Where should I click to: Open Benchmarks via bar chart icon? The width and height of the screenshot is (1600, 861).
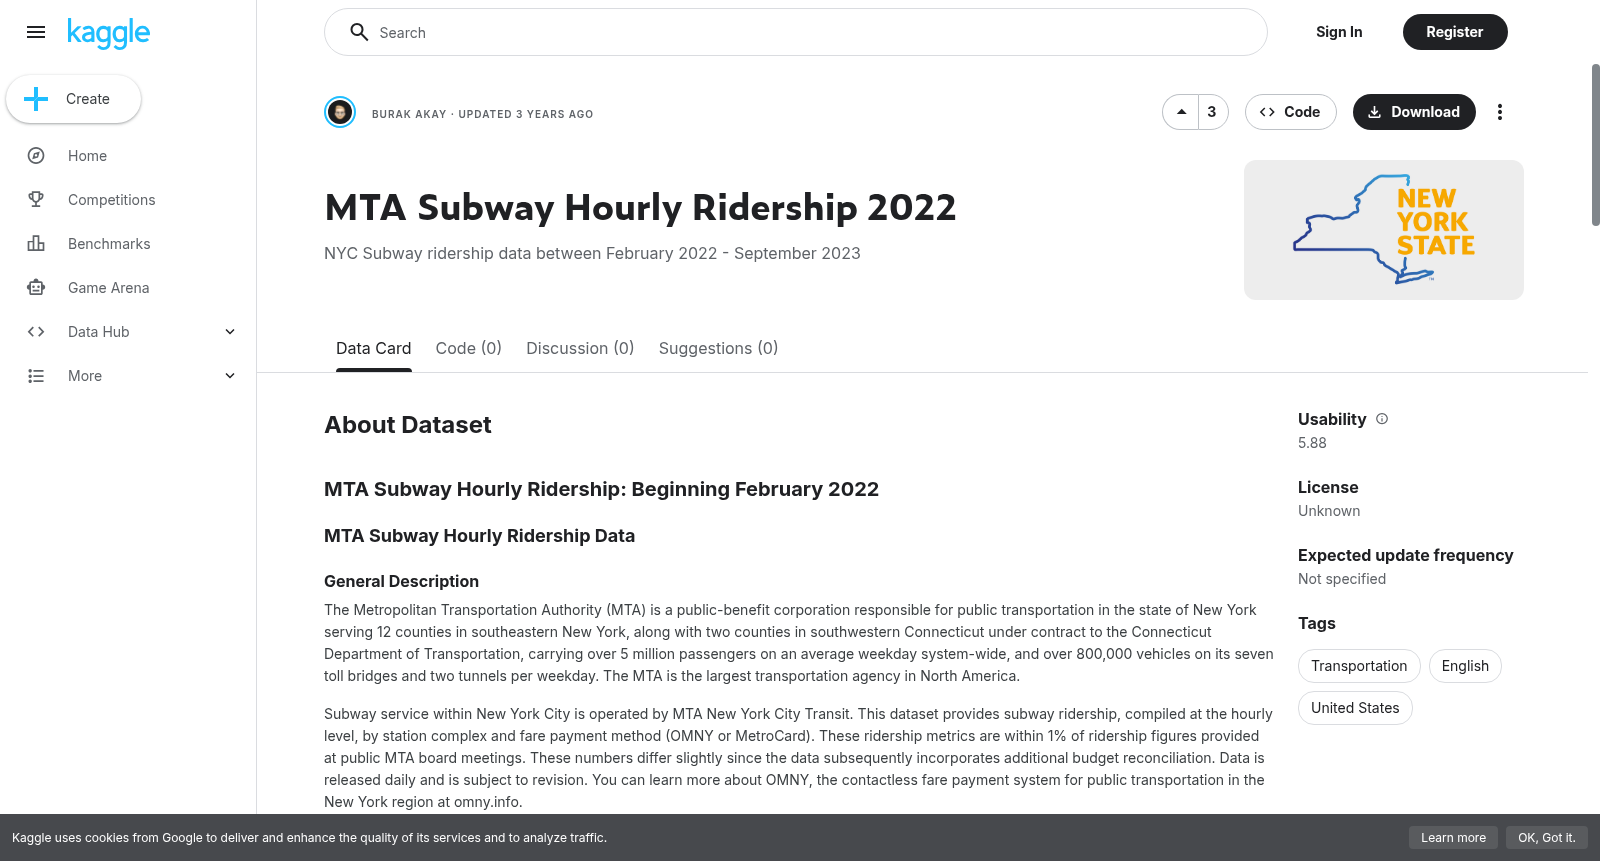[36, 244]
